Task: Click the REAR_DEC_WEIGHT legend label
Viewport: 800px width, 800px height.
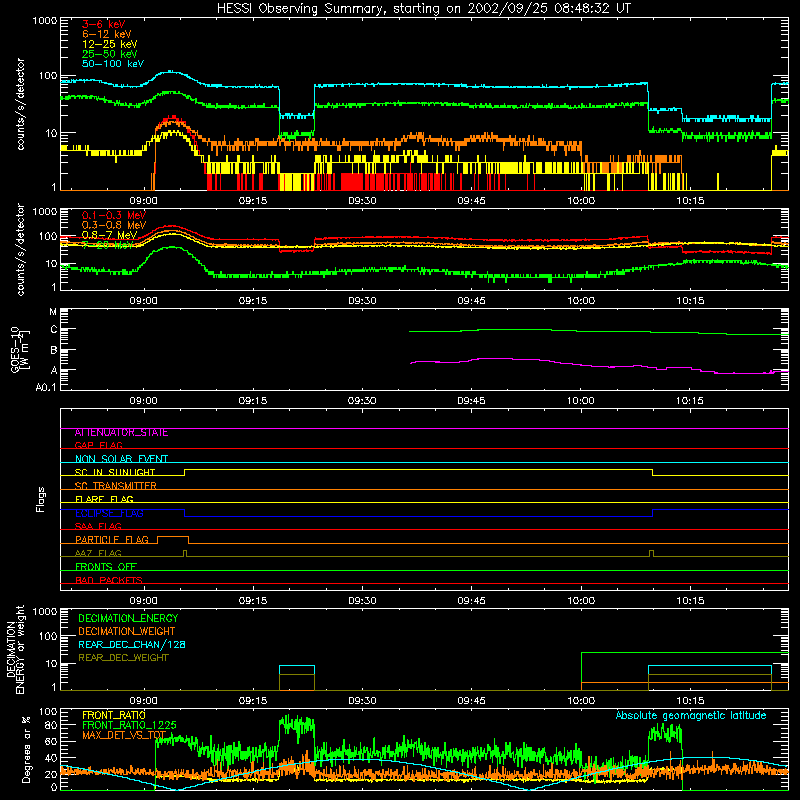Action: (x=123, y=658)
